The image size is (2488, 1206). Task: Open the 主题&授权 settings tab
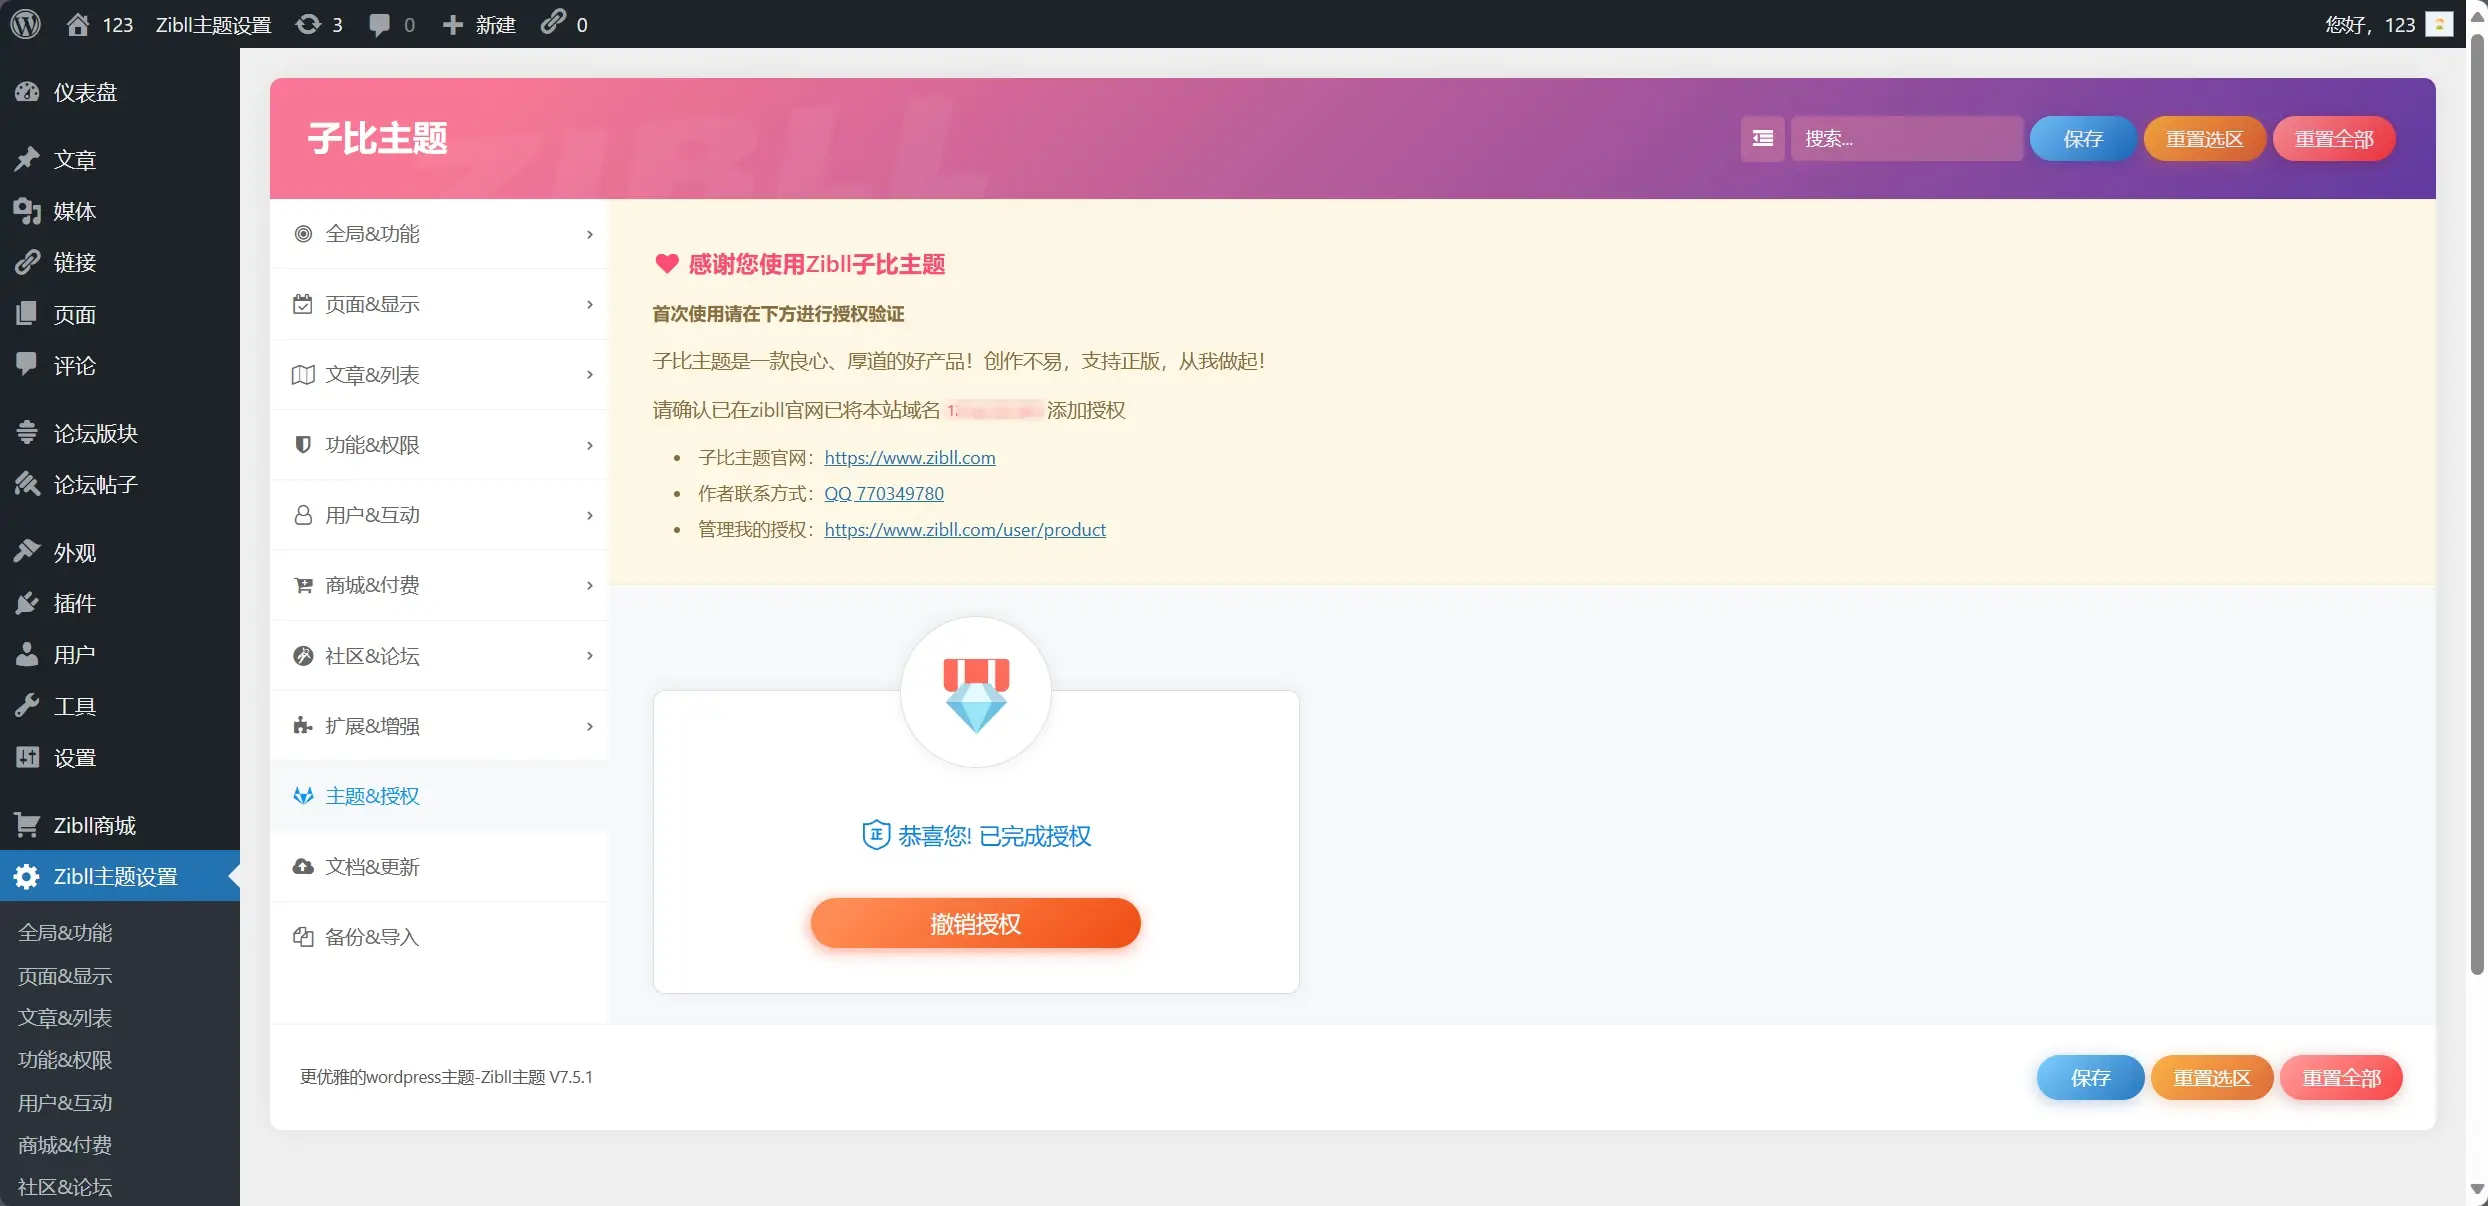439,796
